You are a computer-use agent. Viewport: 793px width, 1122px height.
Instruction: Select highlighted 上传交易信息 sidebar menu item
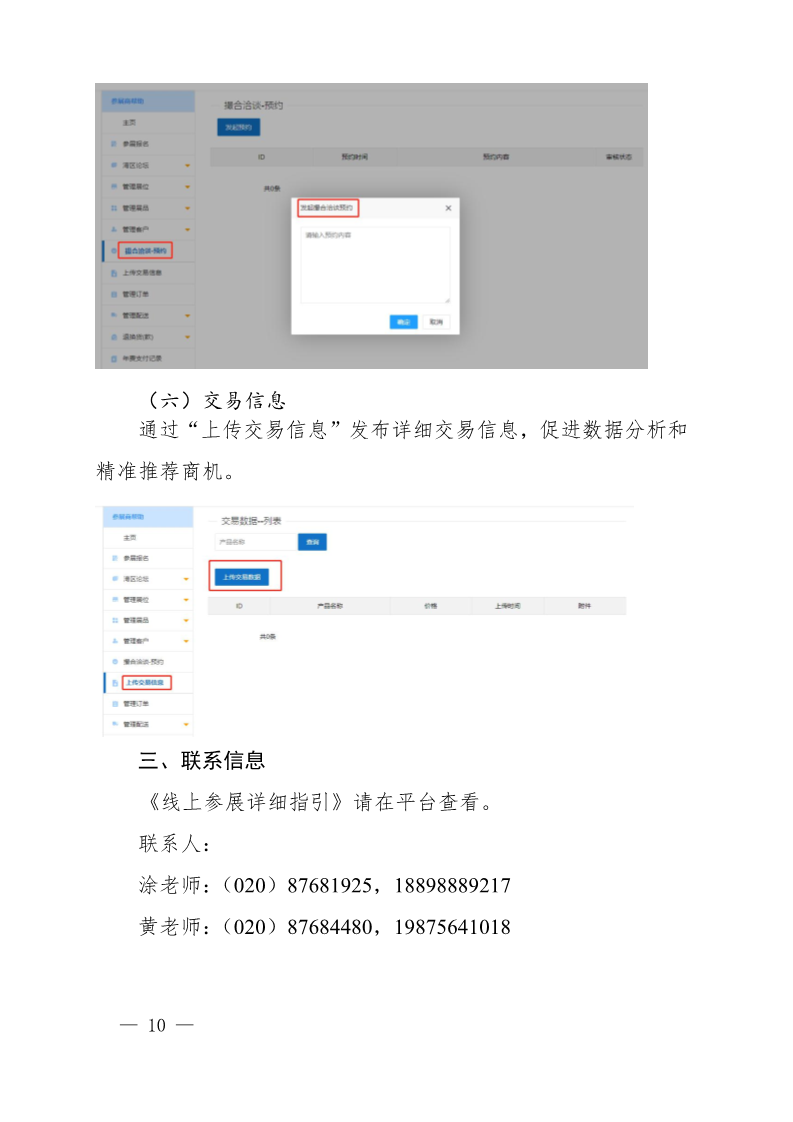point(146,683)
